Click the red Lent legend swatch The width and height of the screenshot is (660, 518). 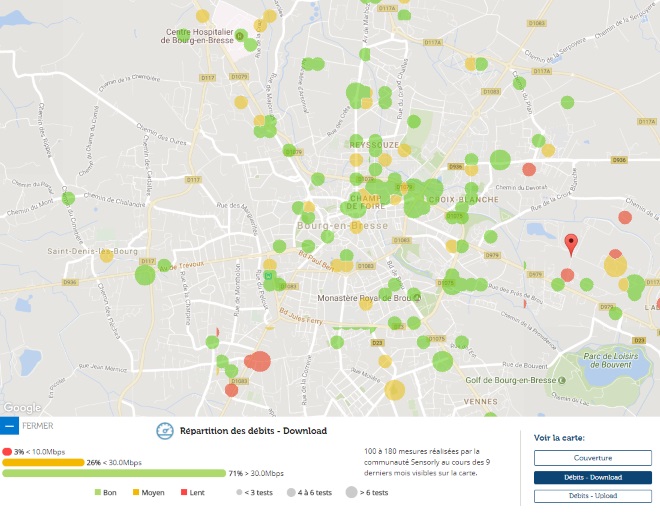point(183,493)
